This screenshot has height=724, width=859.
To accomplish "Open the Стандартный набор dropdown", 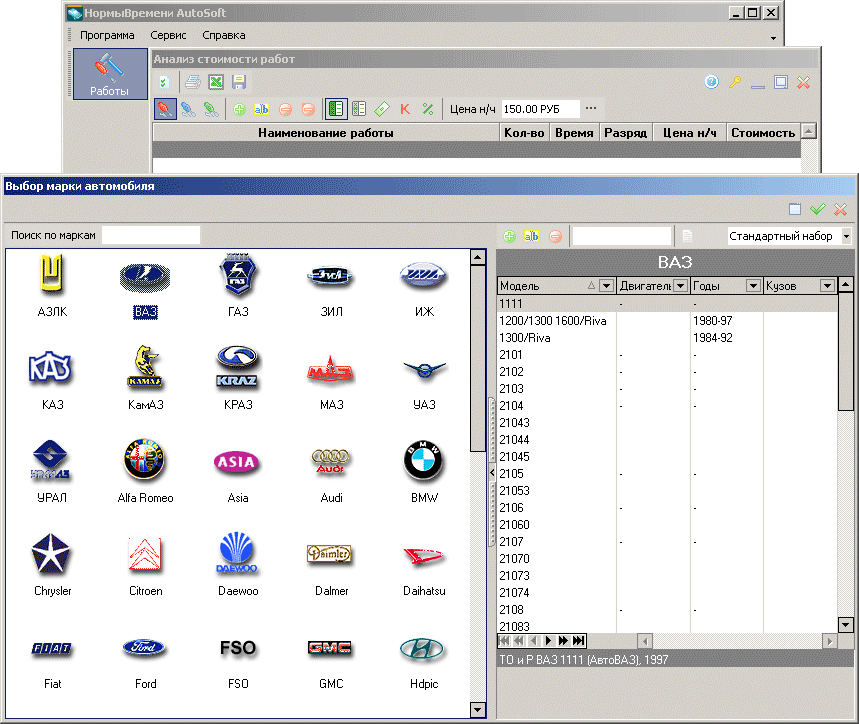I will pyautogui.click(x=846, y=236).
